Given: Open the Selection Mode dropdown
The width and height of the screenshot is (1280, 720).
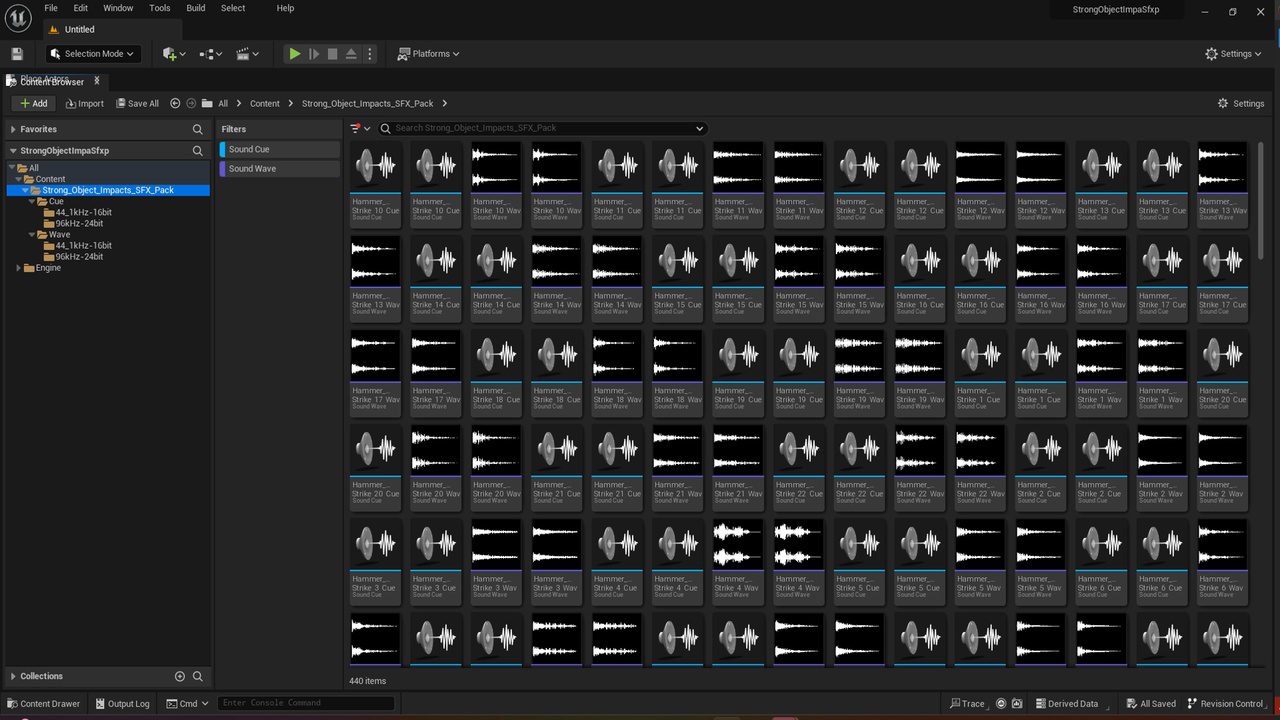Looking at the screenshot, I should [x=91, y=54].
